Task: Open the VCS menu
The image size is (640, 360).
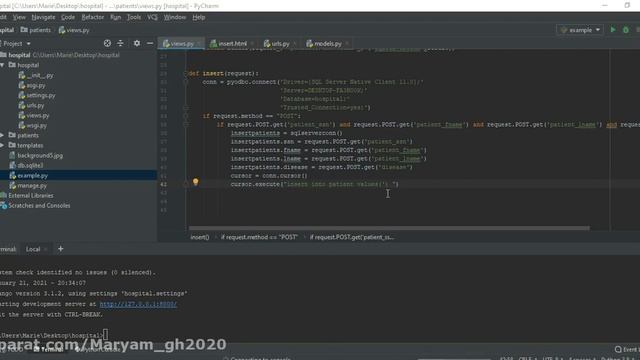Action: coord(152,17)
